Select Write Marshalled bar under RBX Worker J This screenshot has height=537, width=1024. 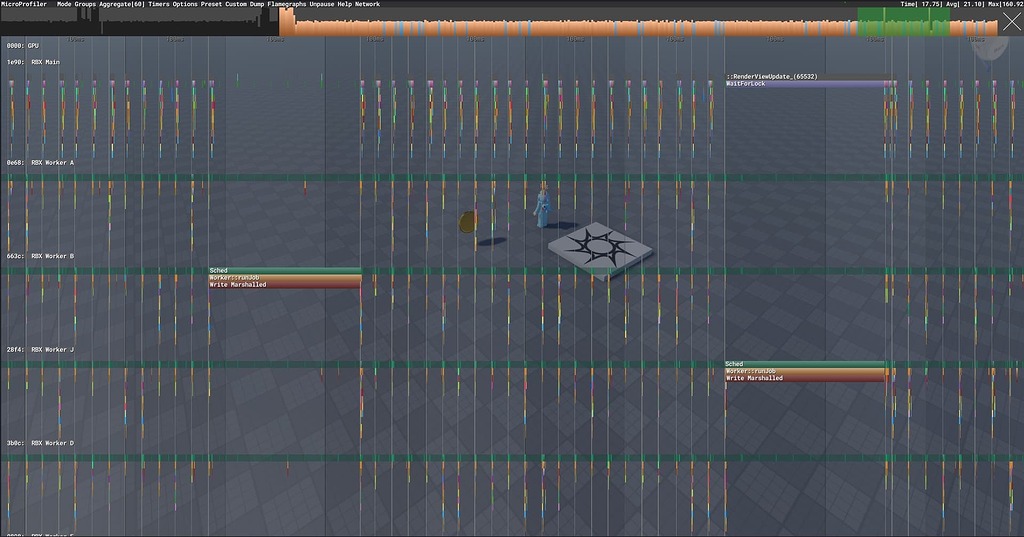(805, 378)
